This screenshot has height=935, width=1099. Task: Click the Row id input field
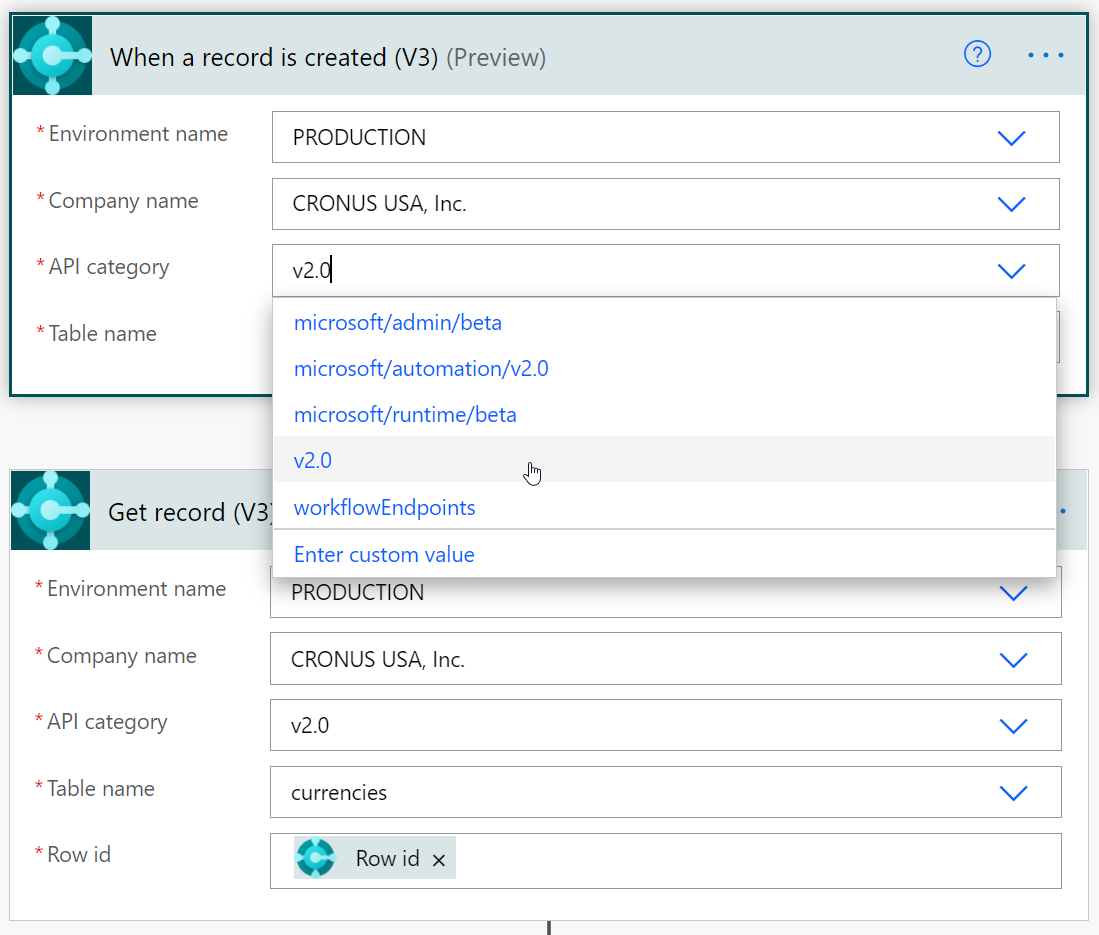tap(665, 861)
